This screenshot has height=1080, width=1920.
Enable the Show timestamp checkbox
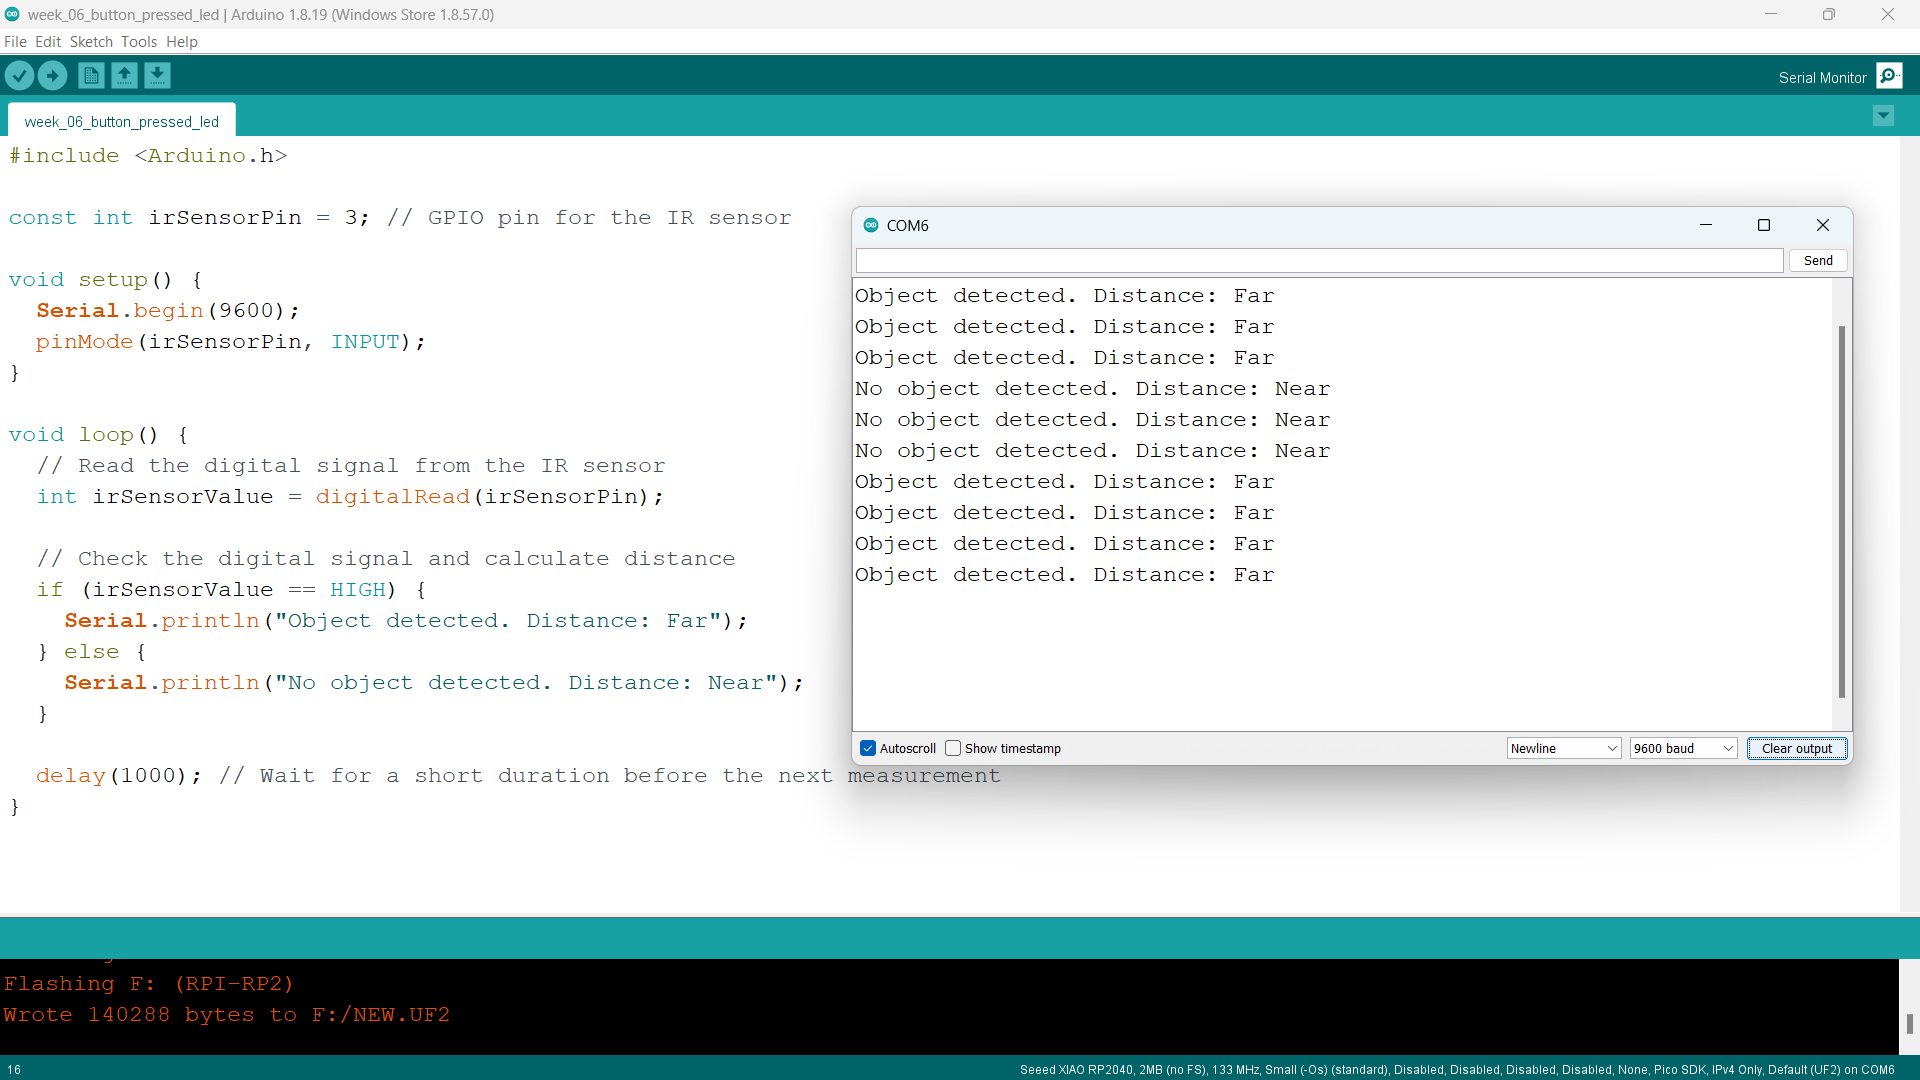pyautogui.click(x=953, y=748)
